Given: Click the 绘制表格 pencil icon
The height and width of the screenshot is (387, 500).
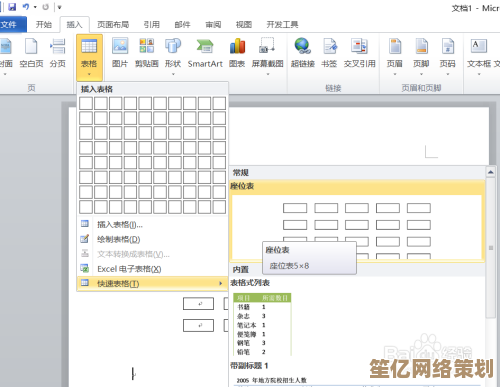Looking at the screenshot, I should pos(85,238).
